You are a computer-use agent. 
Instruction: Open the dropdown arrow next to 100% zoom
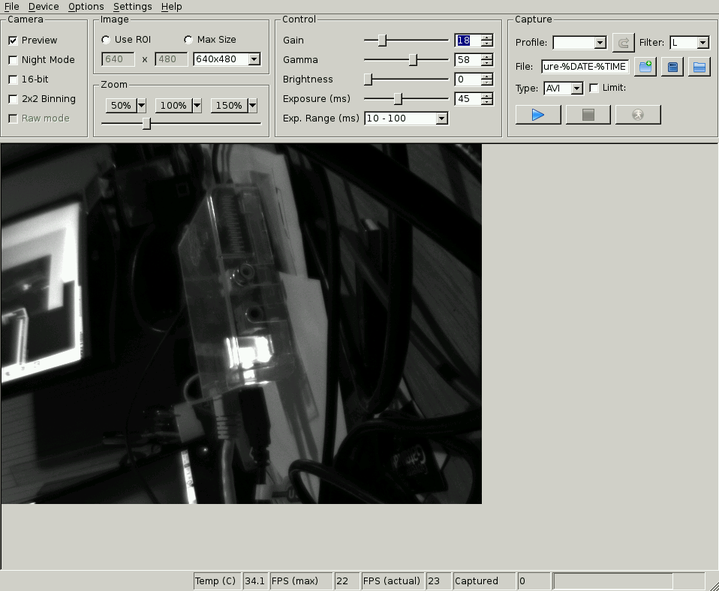pos(197,105)
